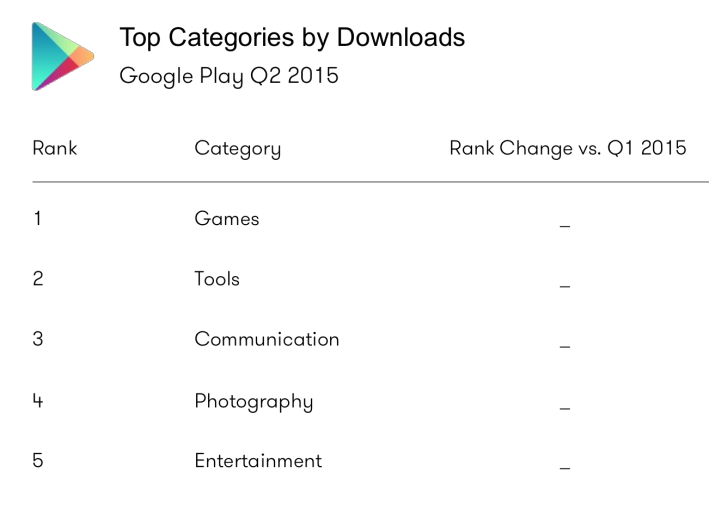Click rank number 3 in the table
The image size is (726, 508).
coord(38,339)
